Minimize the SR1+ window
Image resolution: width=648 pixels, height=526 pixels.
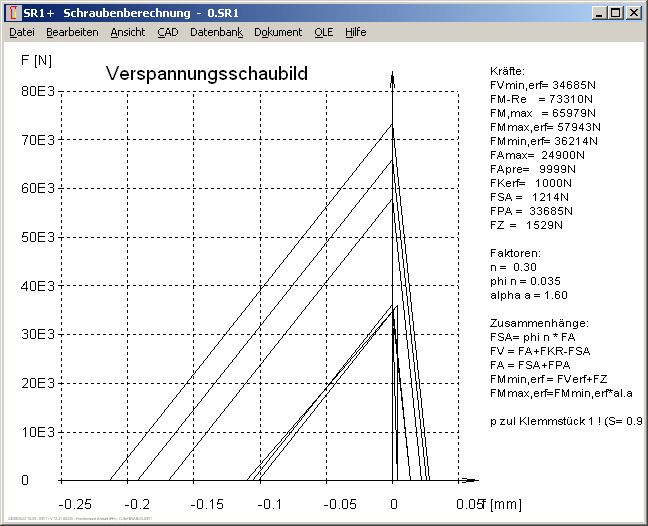pyautogui.click(x=598, y=13)
